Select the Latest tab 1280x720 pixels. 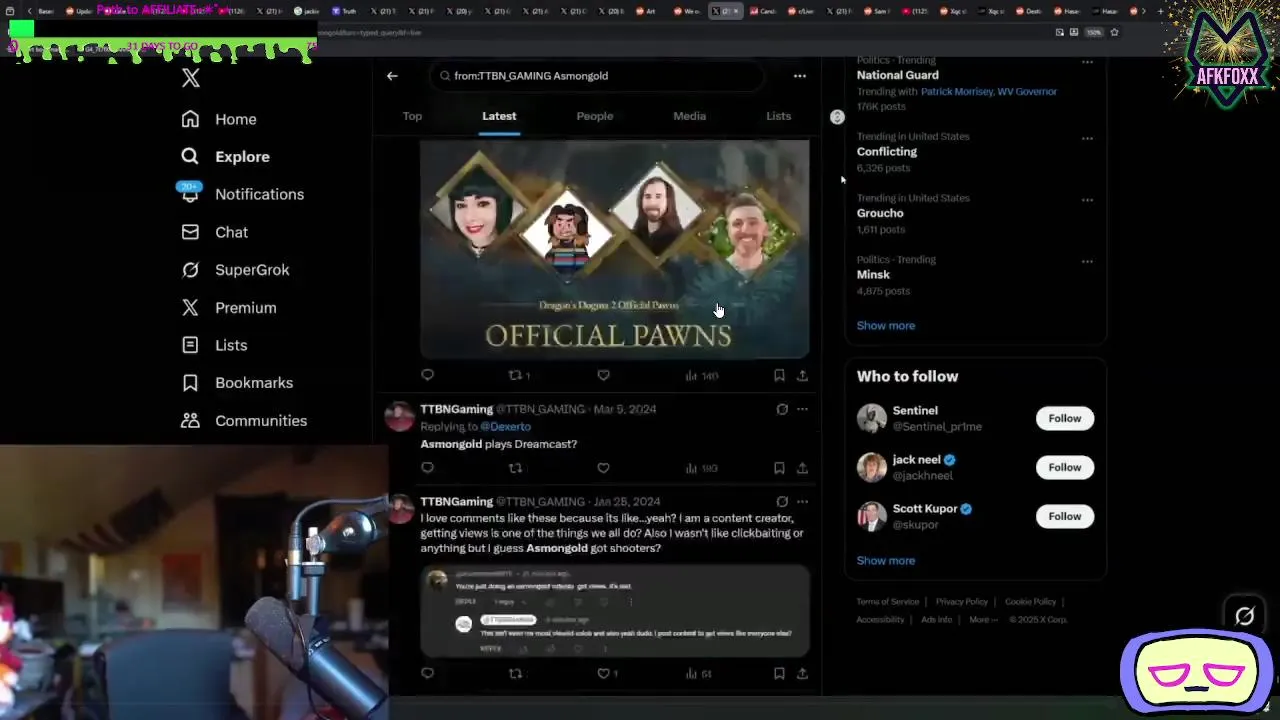pos(499,116)
